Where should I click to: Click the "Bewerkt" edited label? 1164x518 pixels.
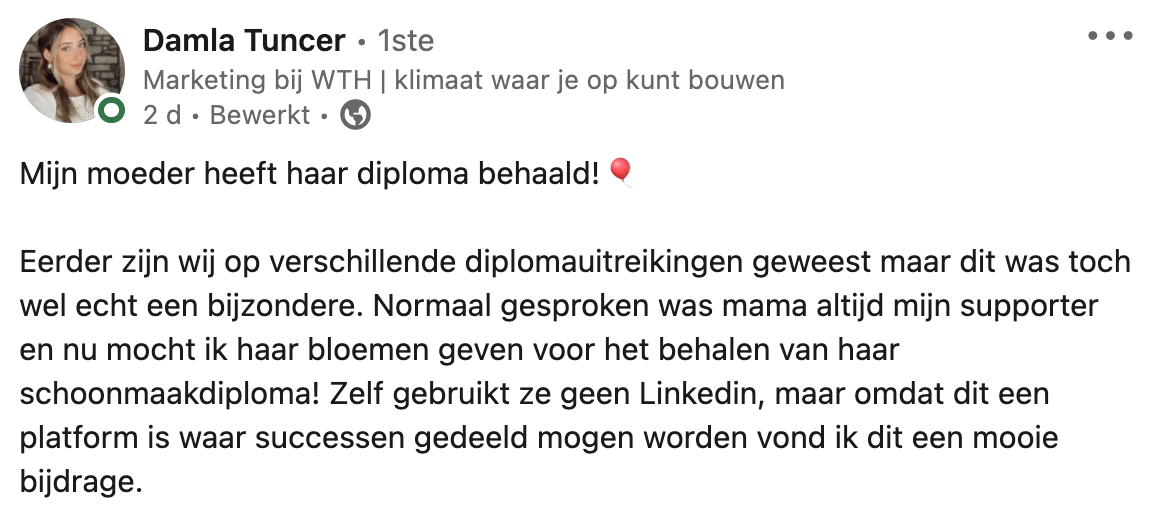260,116
